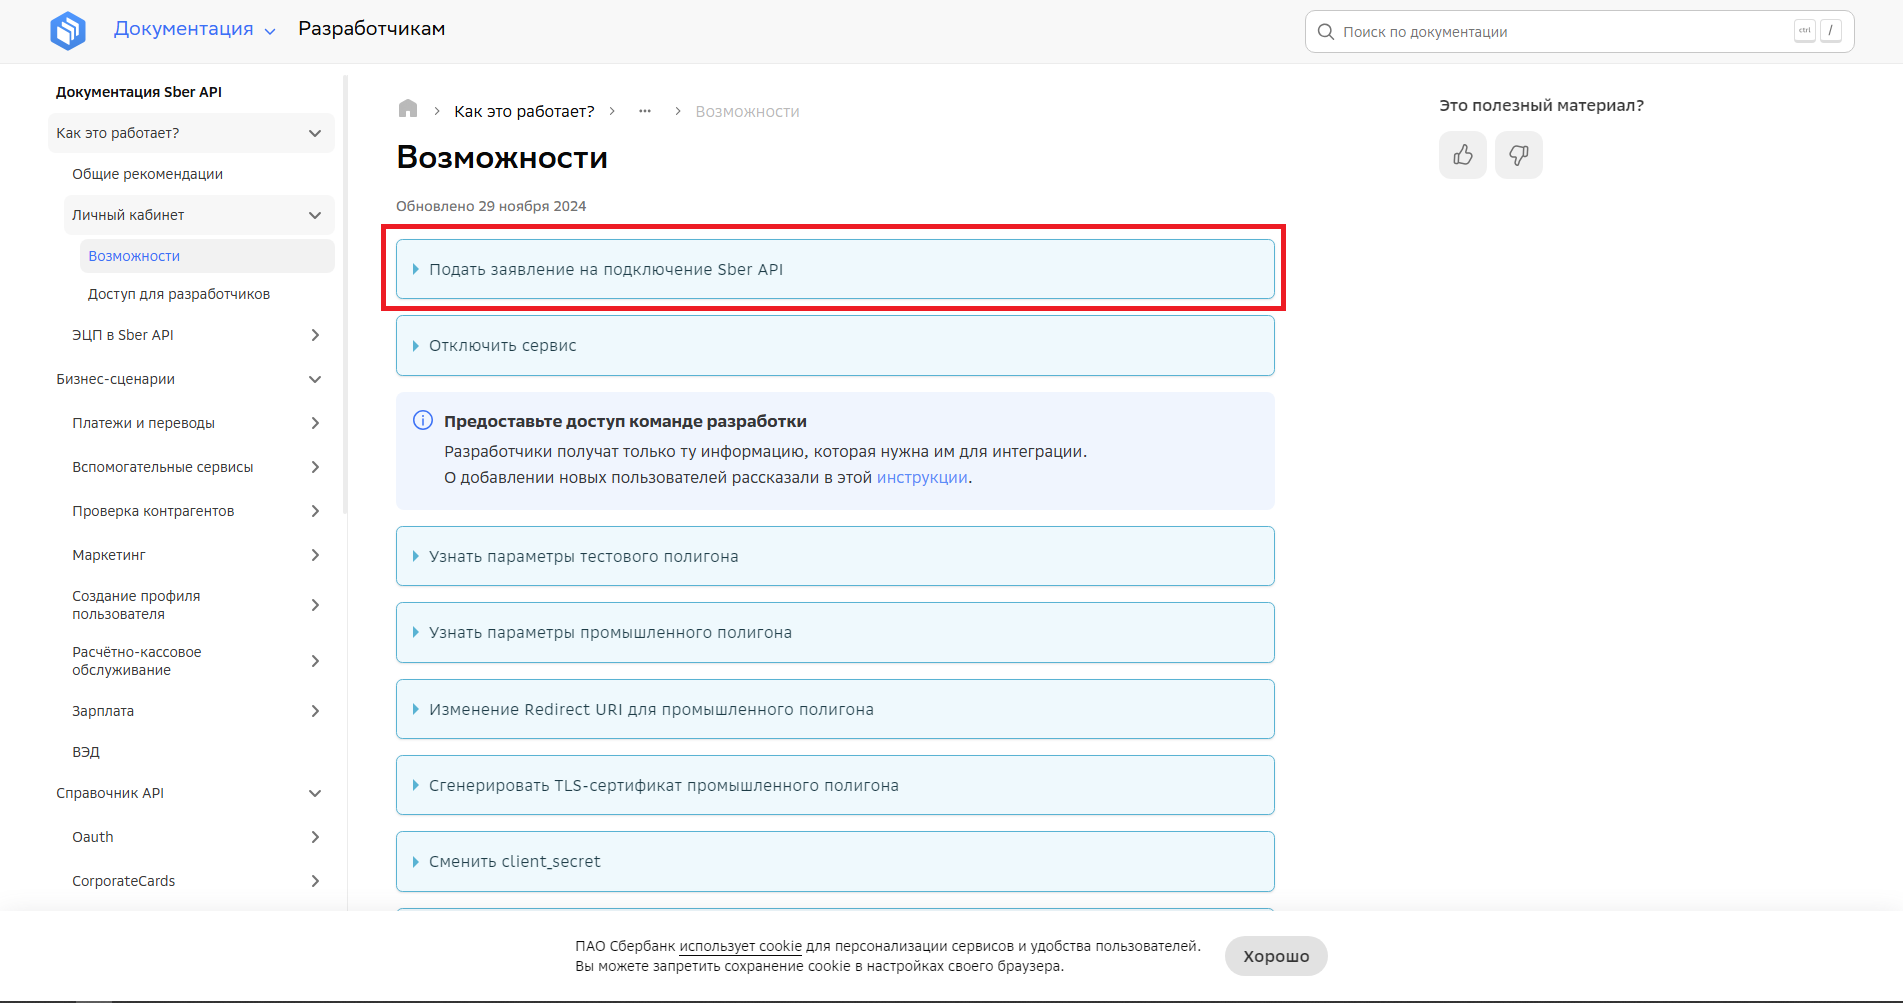
Task: Expand Расчётно-кассовое обслуживание chevron
Action: coord(315,661)
